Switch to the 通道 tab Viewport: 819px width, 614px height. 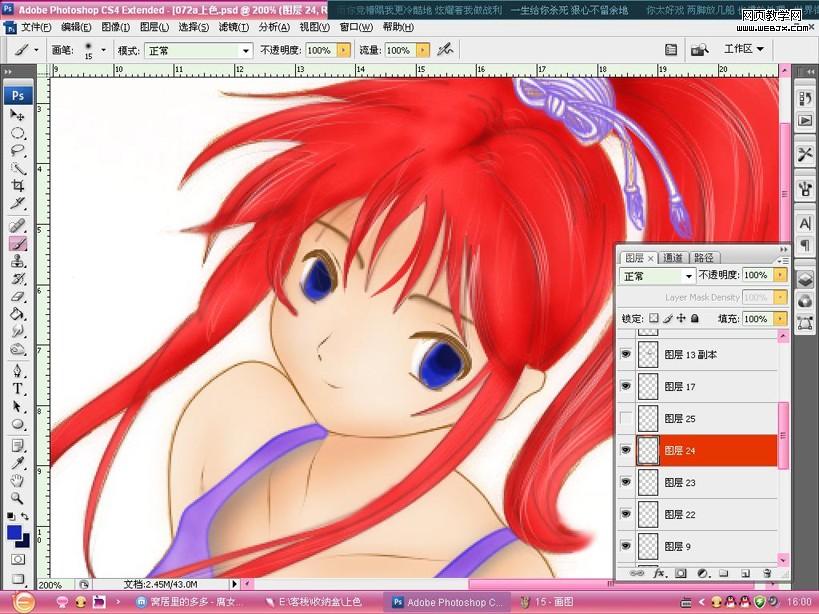pos(673,257)
